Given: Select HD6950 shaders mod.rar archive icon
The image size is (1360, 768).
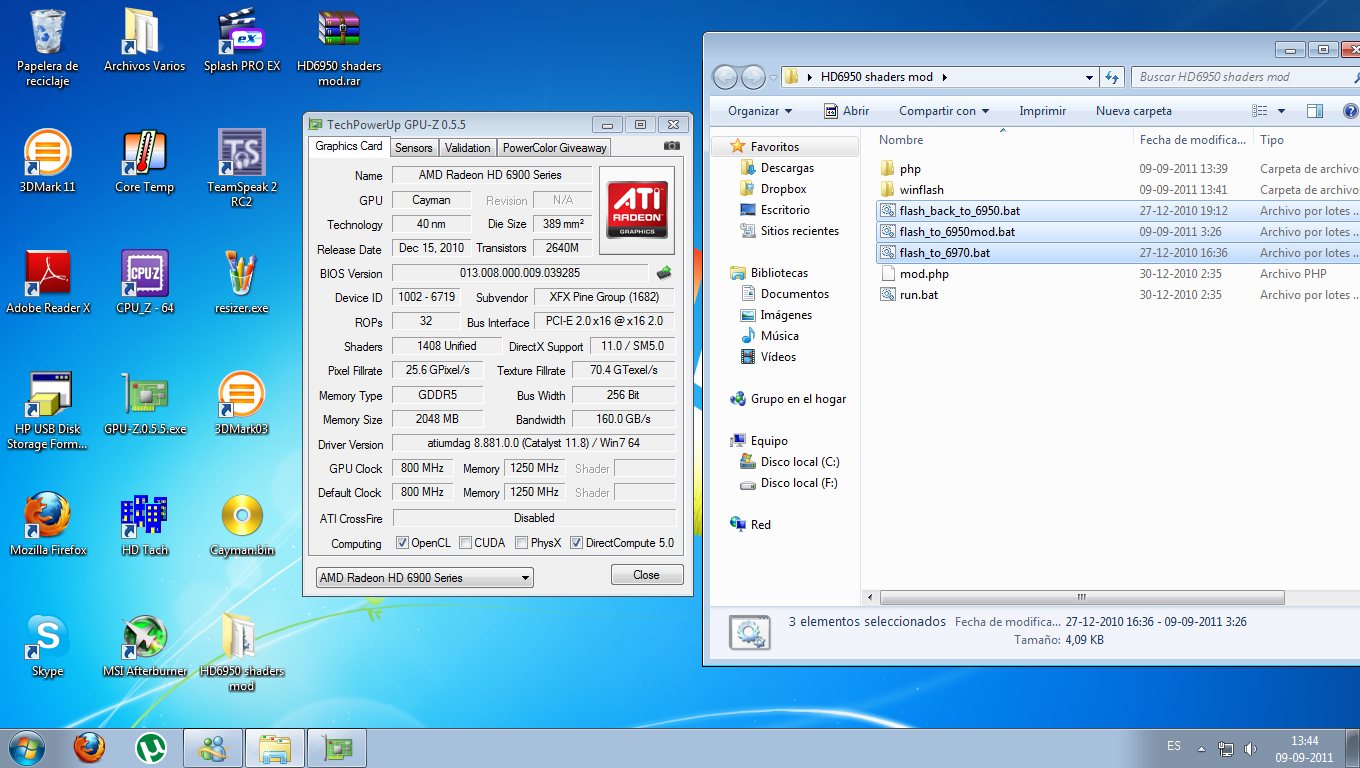Looking at the screenshot, I should pos(339,47).
